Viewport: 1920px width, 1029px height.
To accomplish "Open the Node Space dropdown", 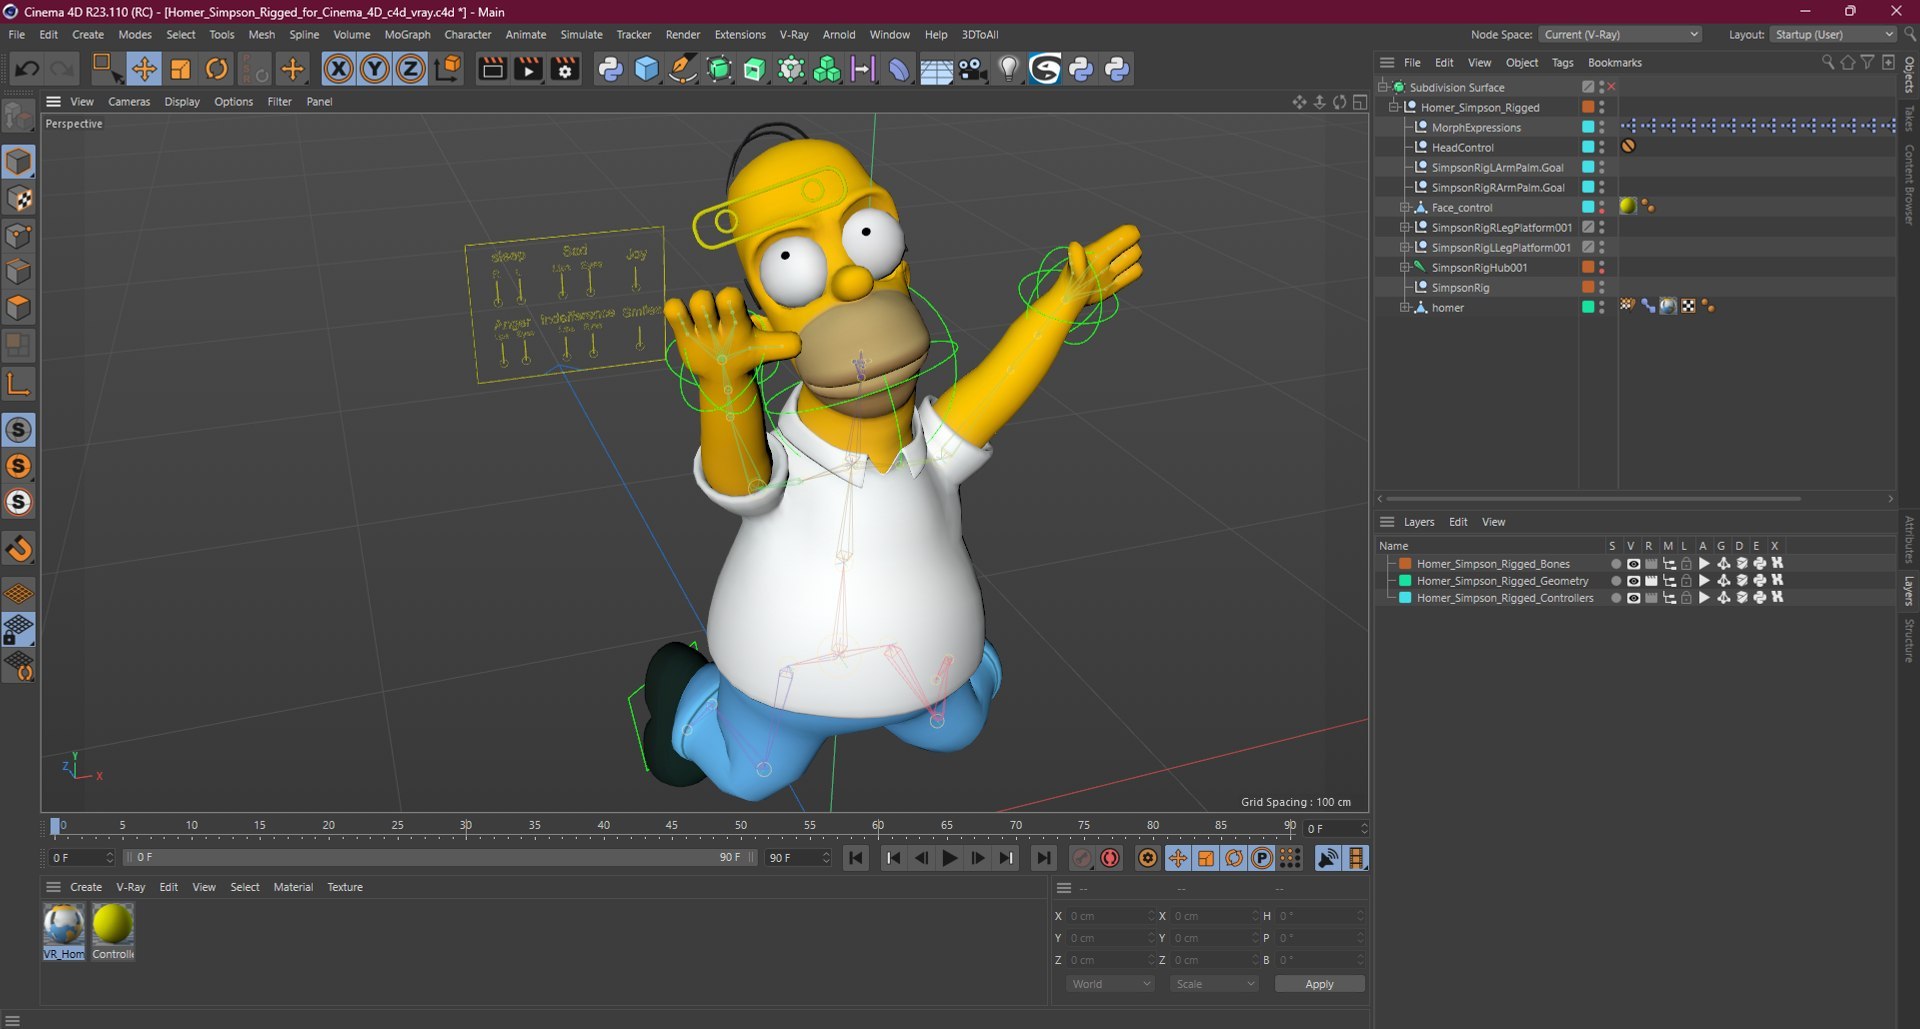I will pos(1619,34).
